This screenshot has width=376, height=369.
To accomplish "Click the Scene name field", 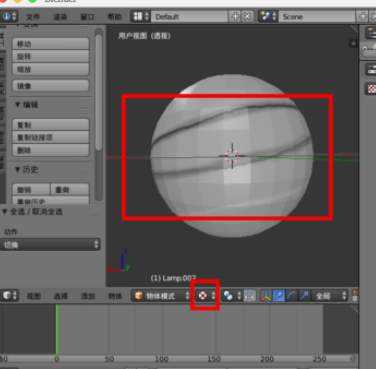I will click(x=317, y=16).
